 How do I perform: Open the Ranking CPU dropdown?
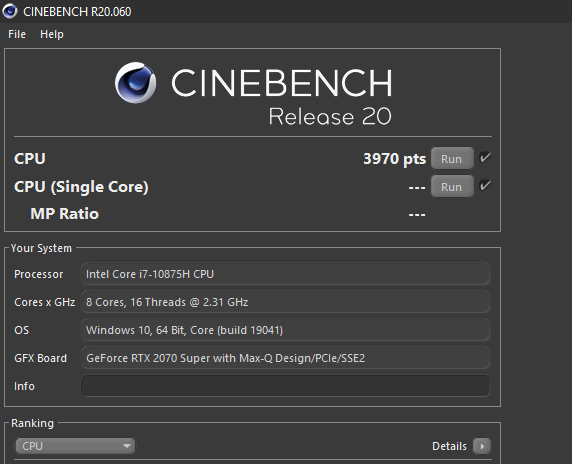(75, 446)
